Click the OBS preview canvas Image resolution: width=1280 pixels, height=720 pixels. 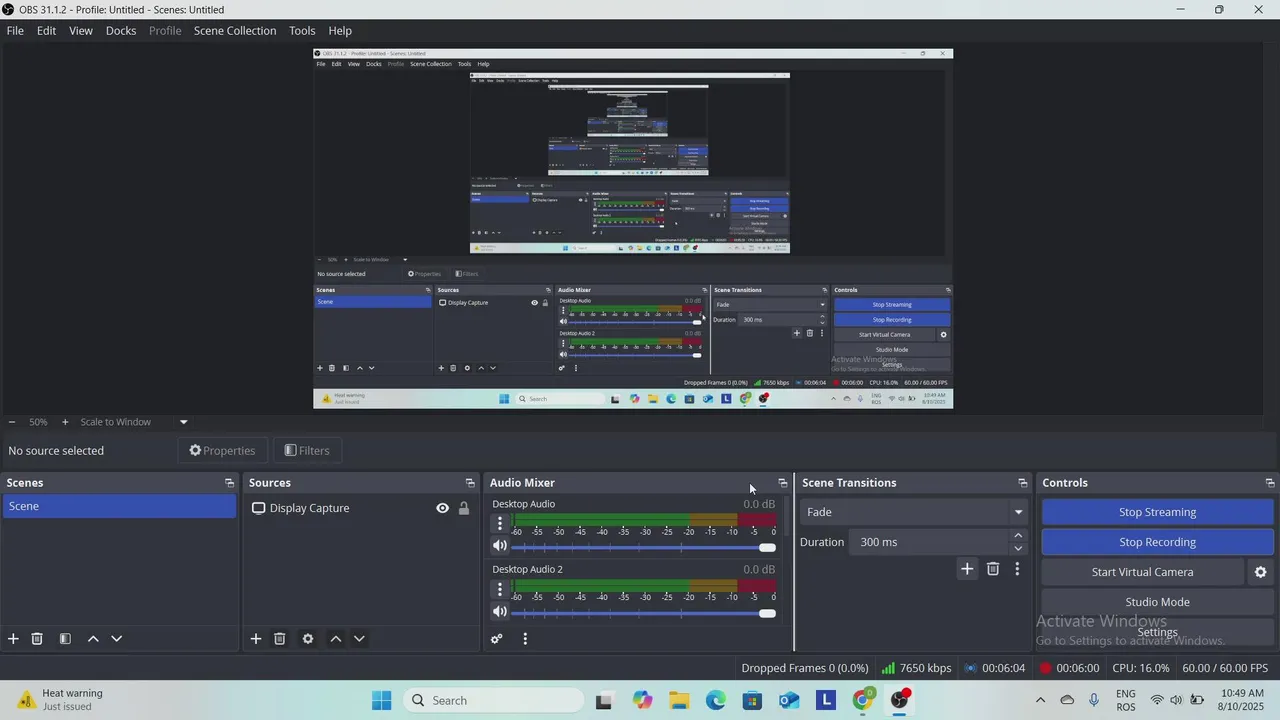(633, 229)
